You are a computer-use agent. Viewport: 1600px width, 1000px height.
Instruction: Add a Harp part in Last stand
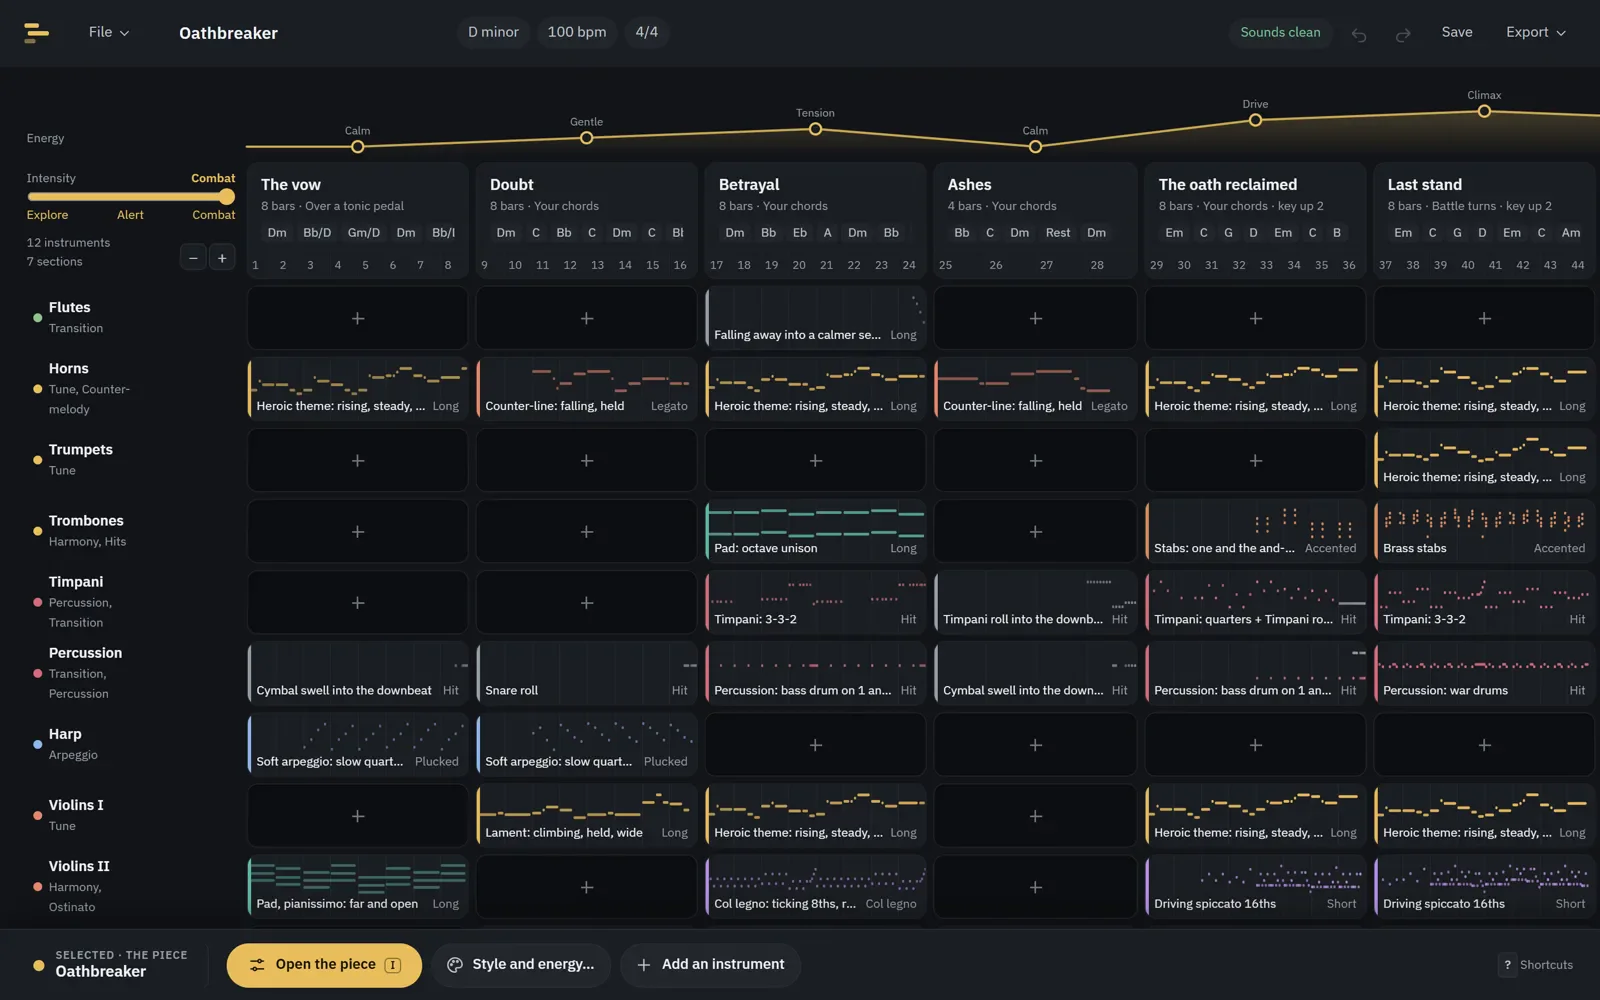click(x=1484, y=745)
